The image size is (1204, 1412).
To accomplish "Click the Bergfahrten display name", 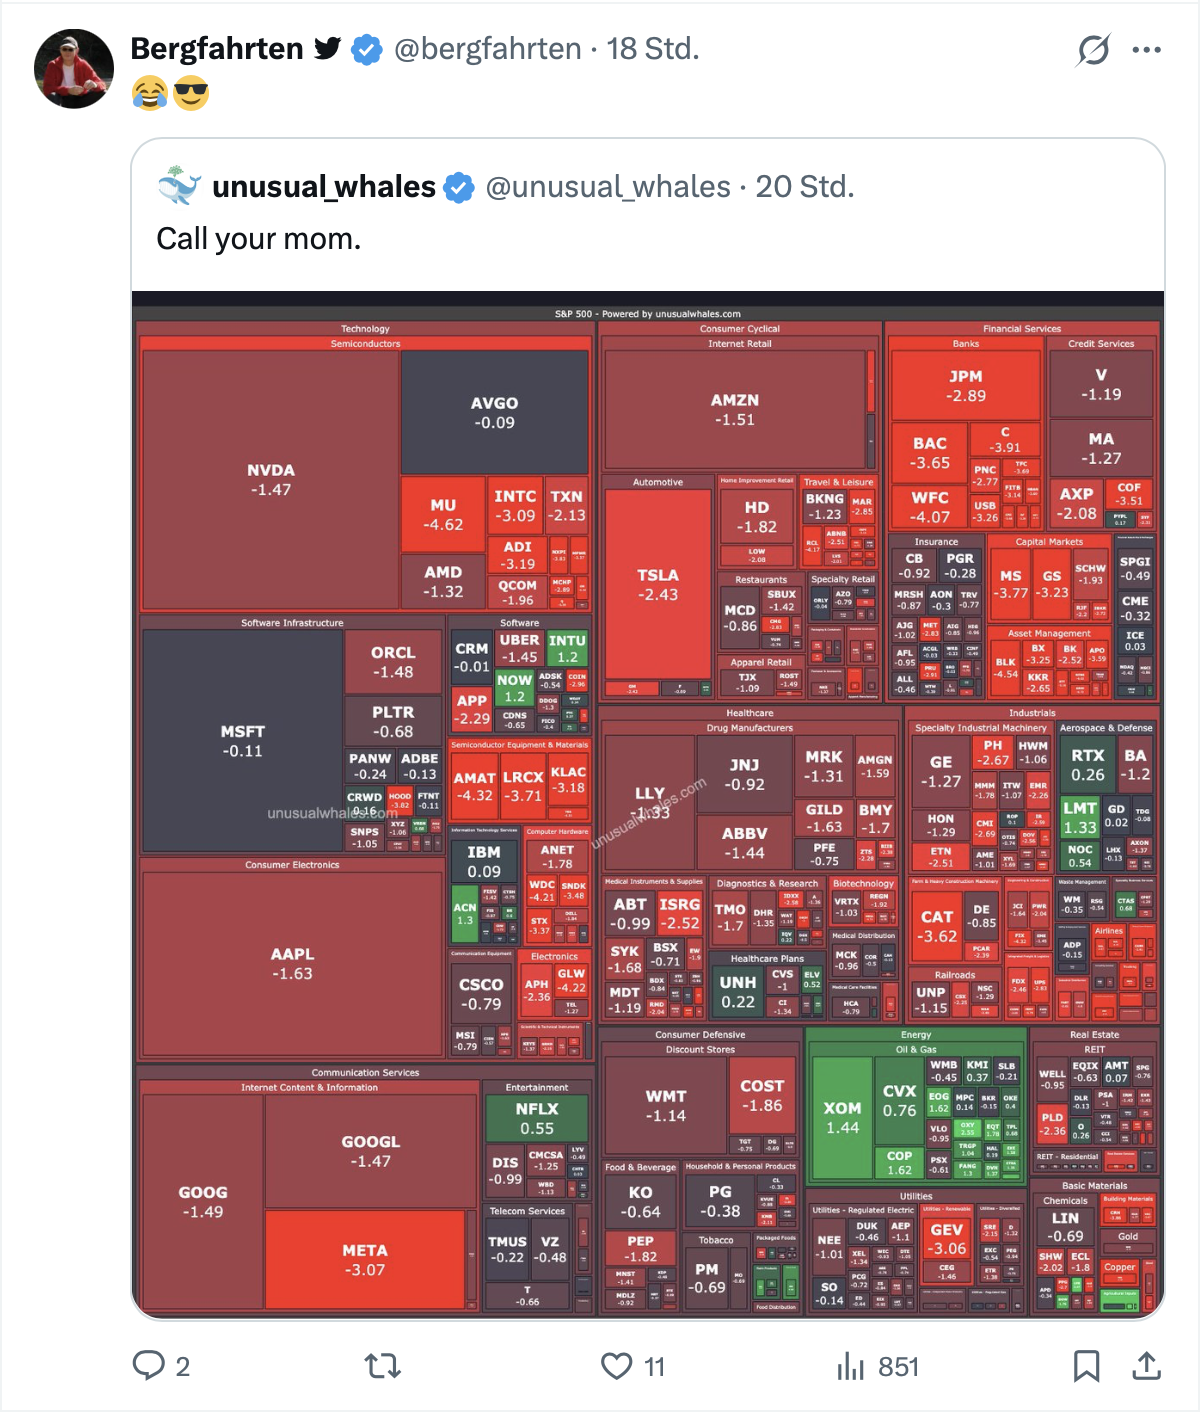I will (x=217, y=49).
